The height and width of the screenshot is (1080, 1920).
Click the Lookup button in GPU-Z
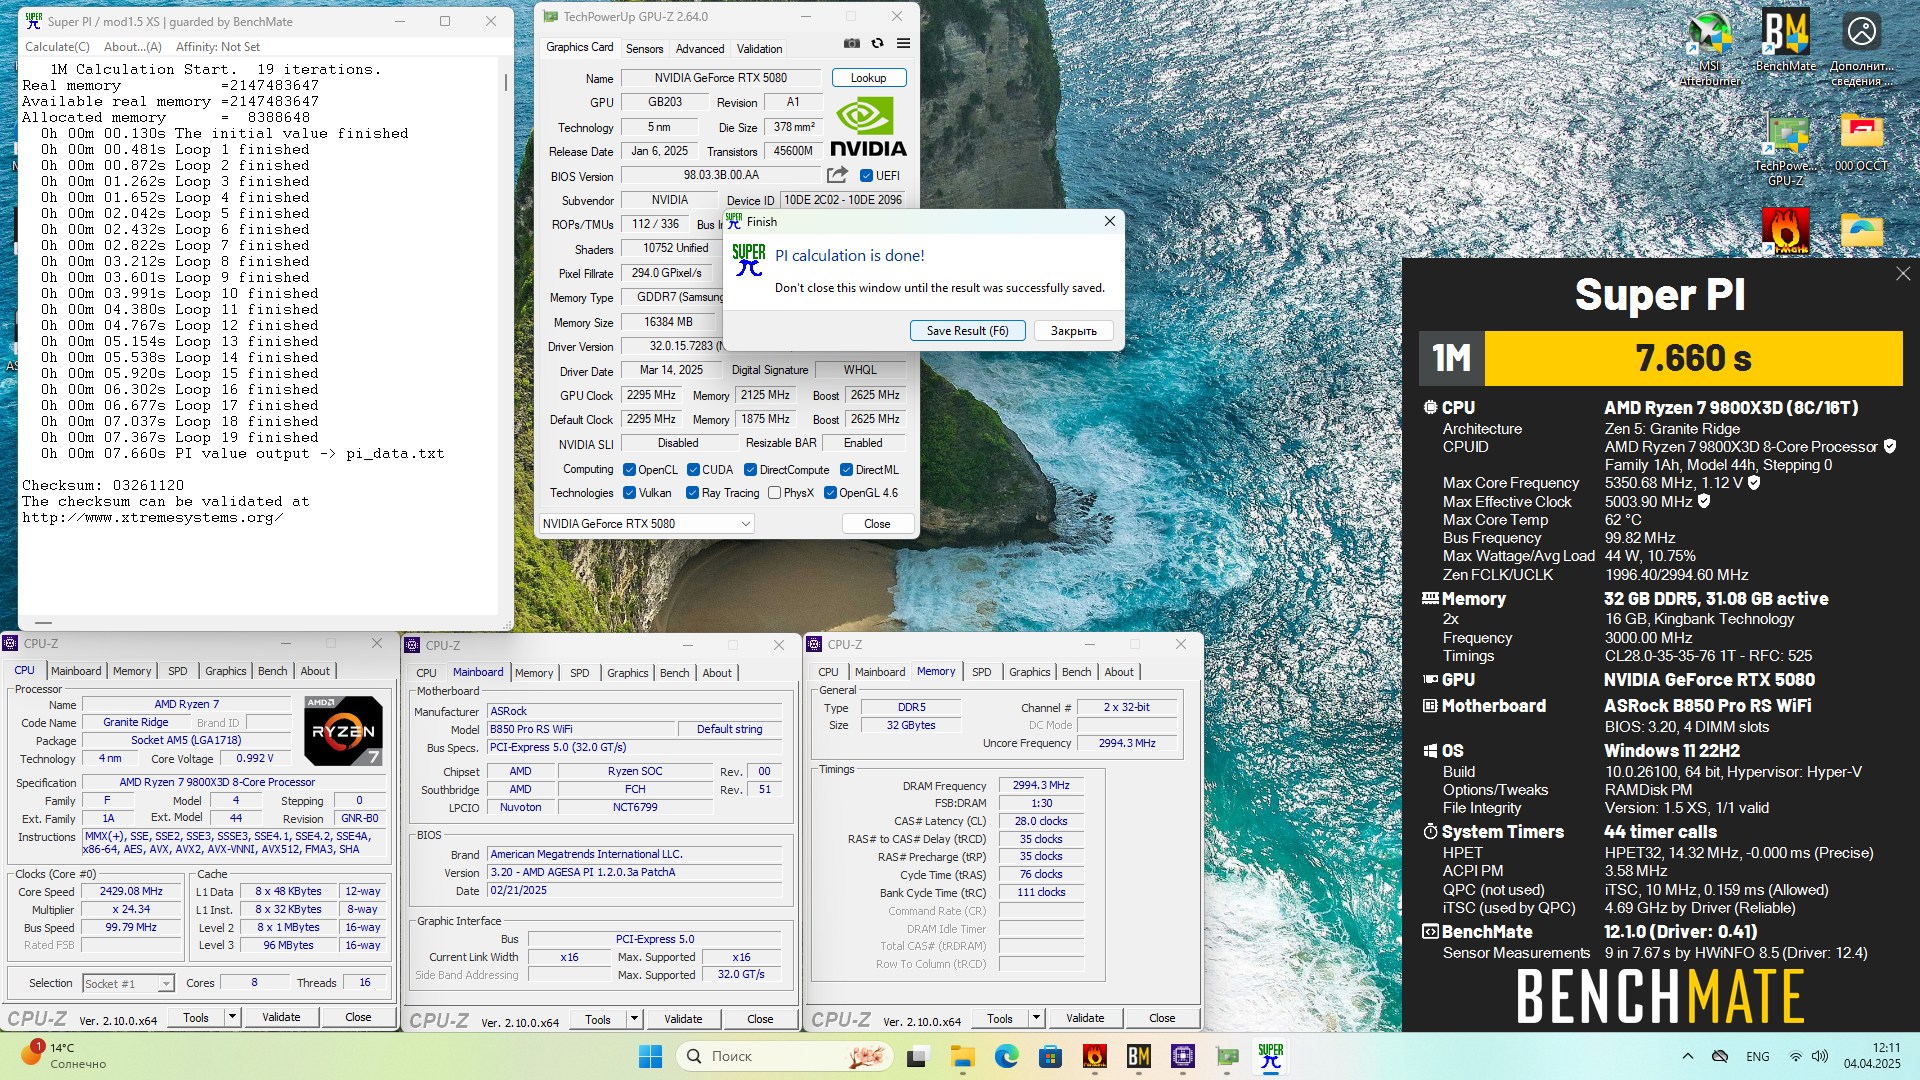coord(868,78)
